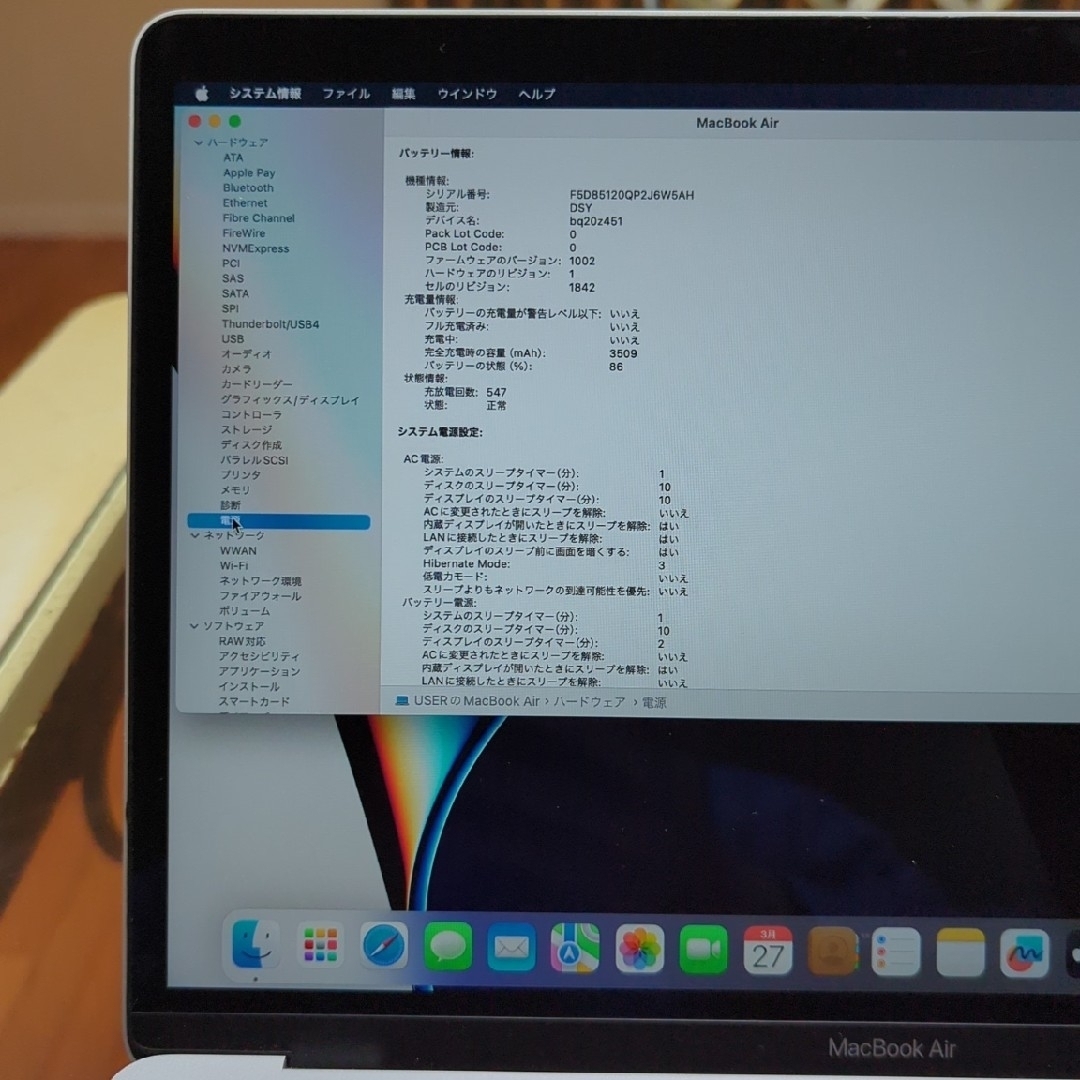
Task: Open the ウインドウ menu
Action: pyautogui.click(x=467, y=94)
